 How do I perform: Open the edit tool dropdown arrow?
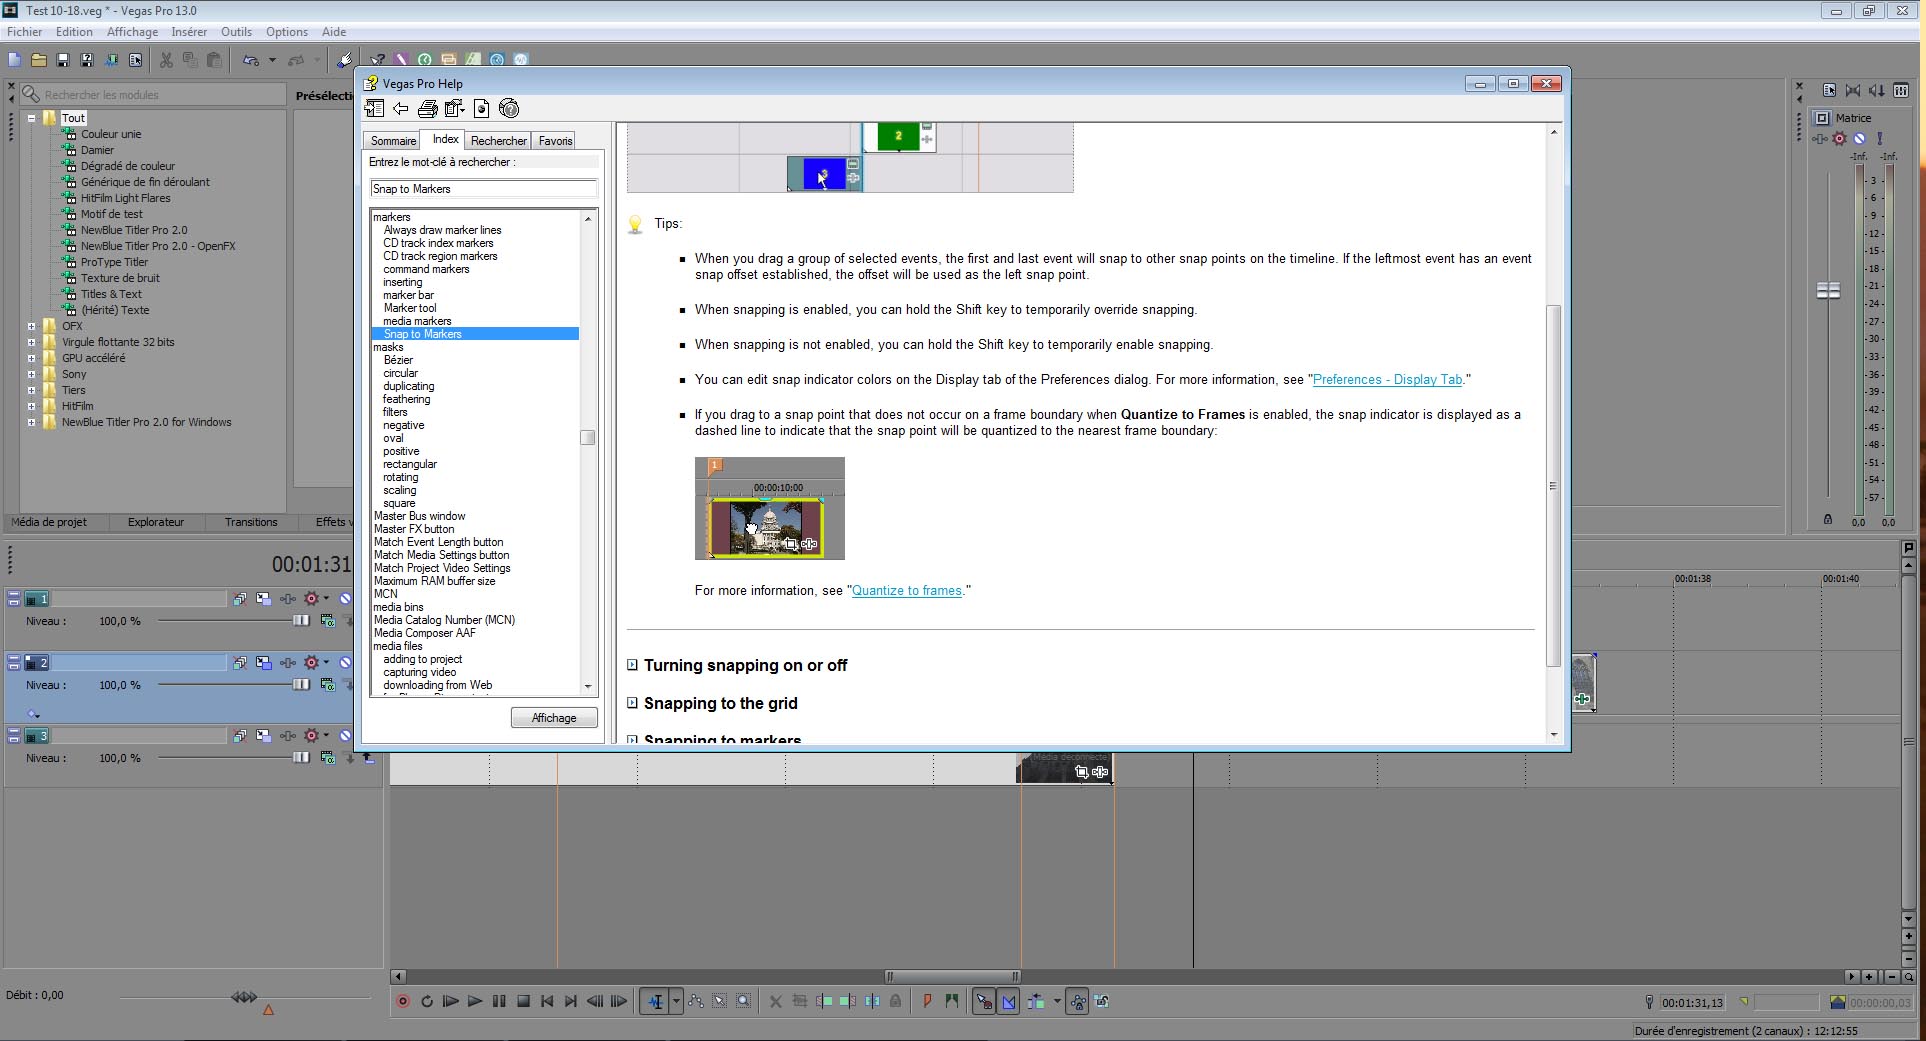676,1001
